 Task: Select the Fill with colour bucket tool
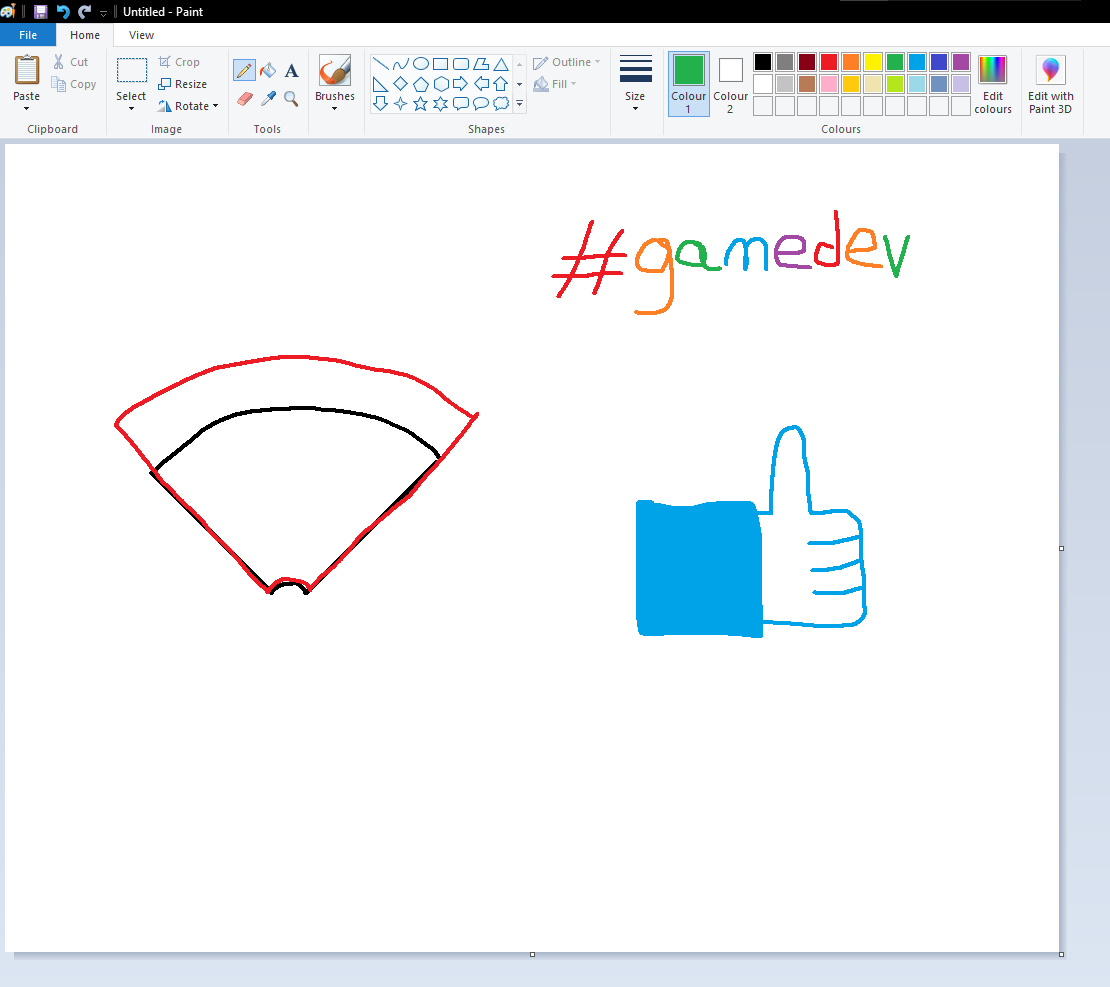(x=268, y=70)
